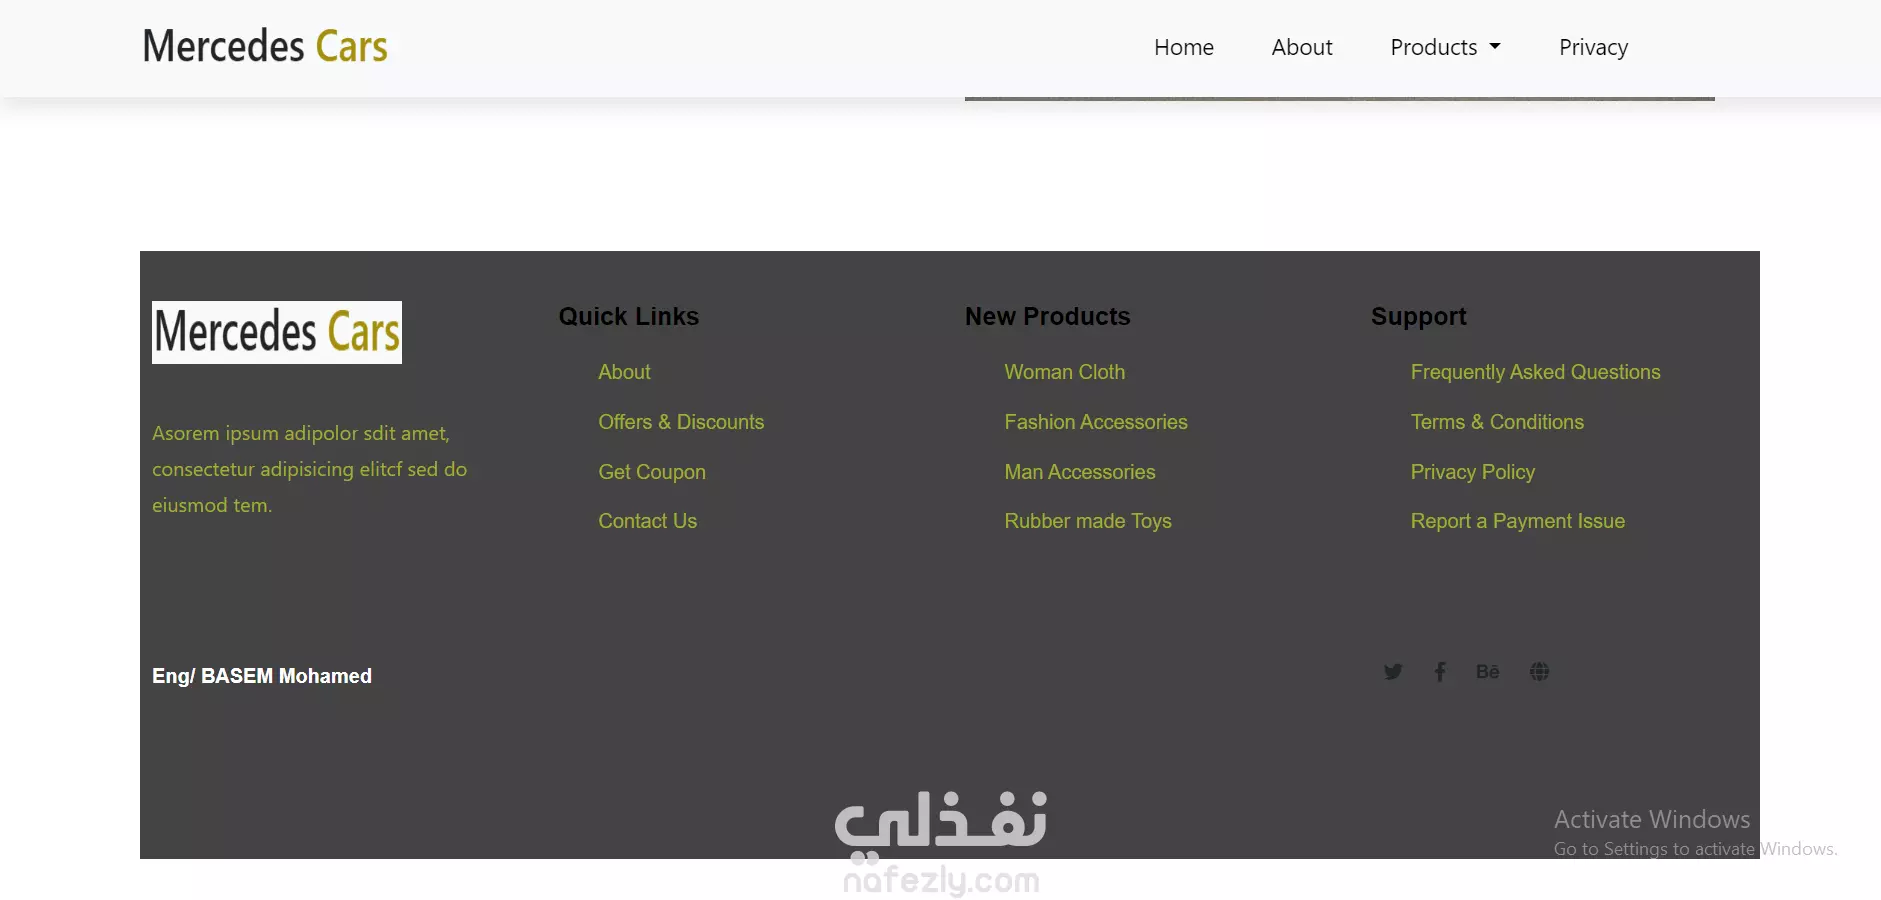This screenshot has width=1881, height=900.
Task: Follow the Get Coupon link
Action: 652,472
